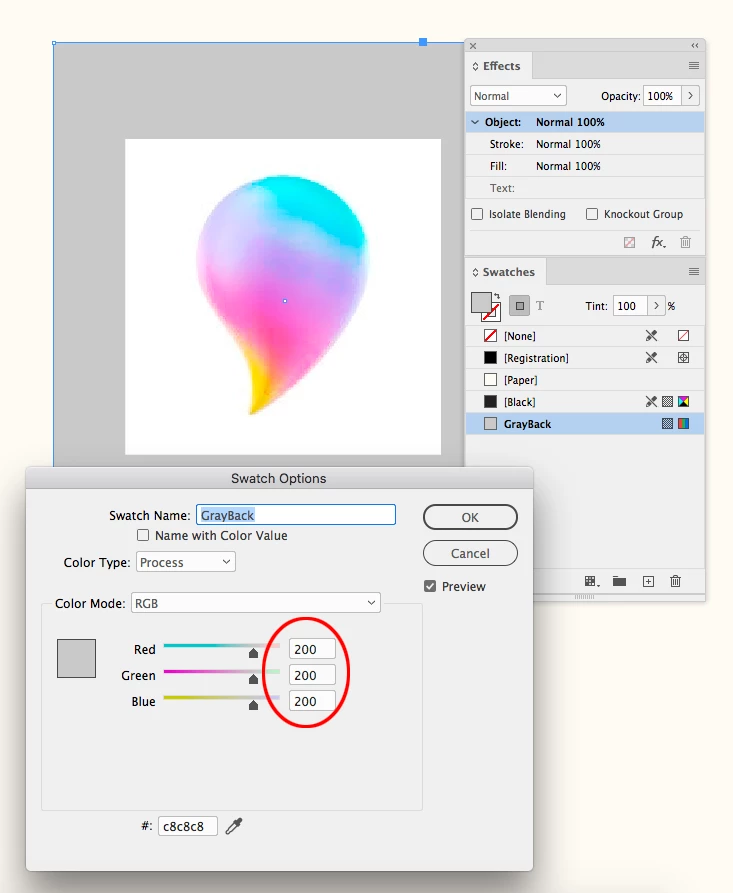Image resolution: width=733 pixels, height=893 pixels.
Task: Click the Green value field
Action: point(312,675)
